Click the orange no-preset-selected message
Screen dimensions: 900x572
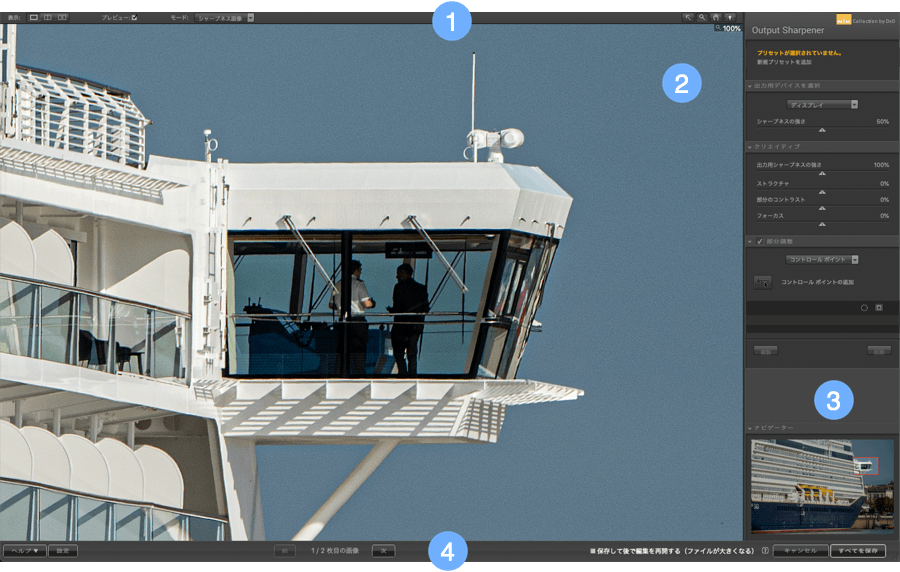click(x=799, y=53)
